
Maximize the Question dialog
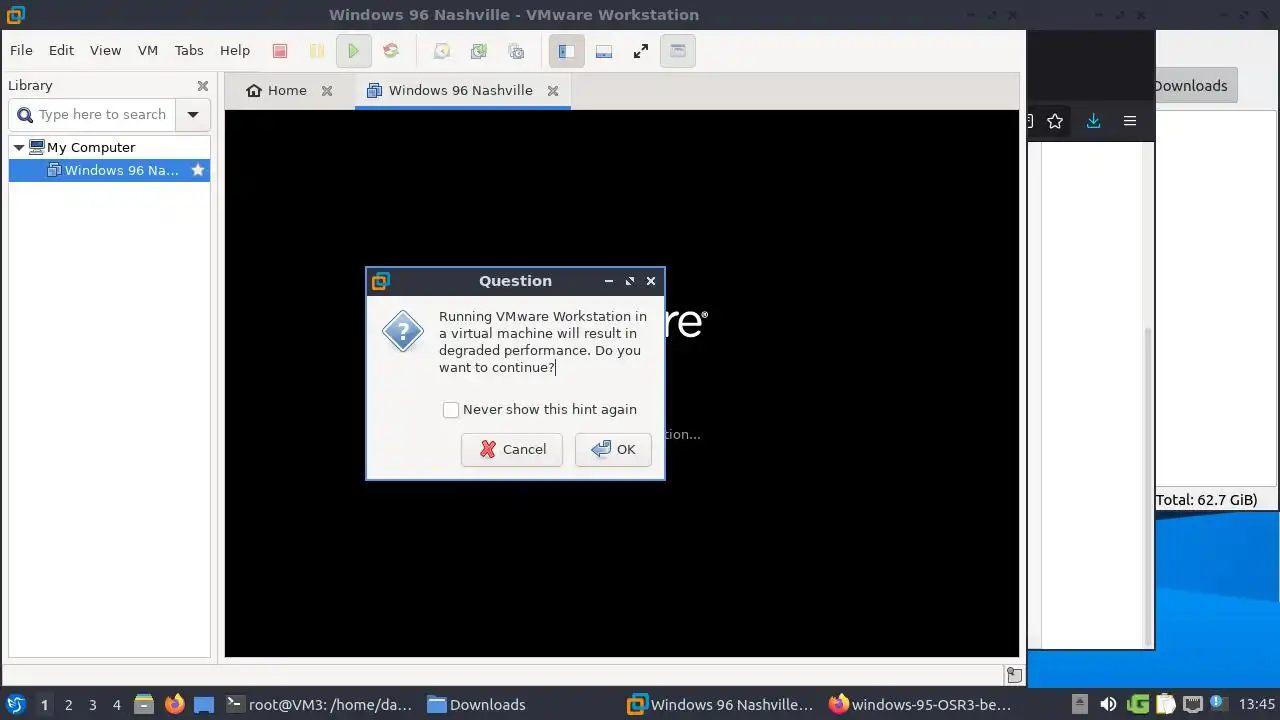coord(630,281)
